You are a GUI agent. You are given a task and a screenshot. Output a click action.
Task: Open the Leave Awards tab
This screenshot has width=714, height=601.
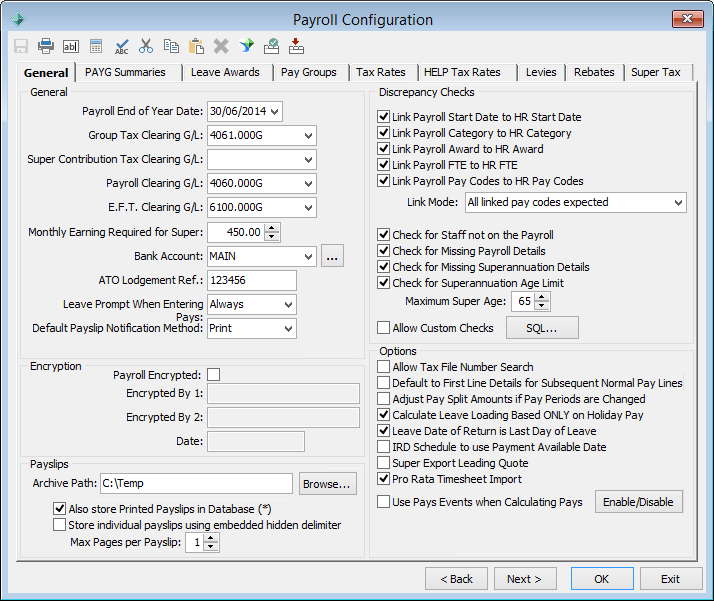point(225,72)
